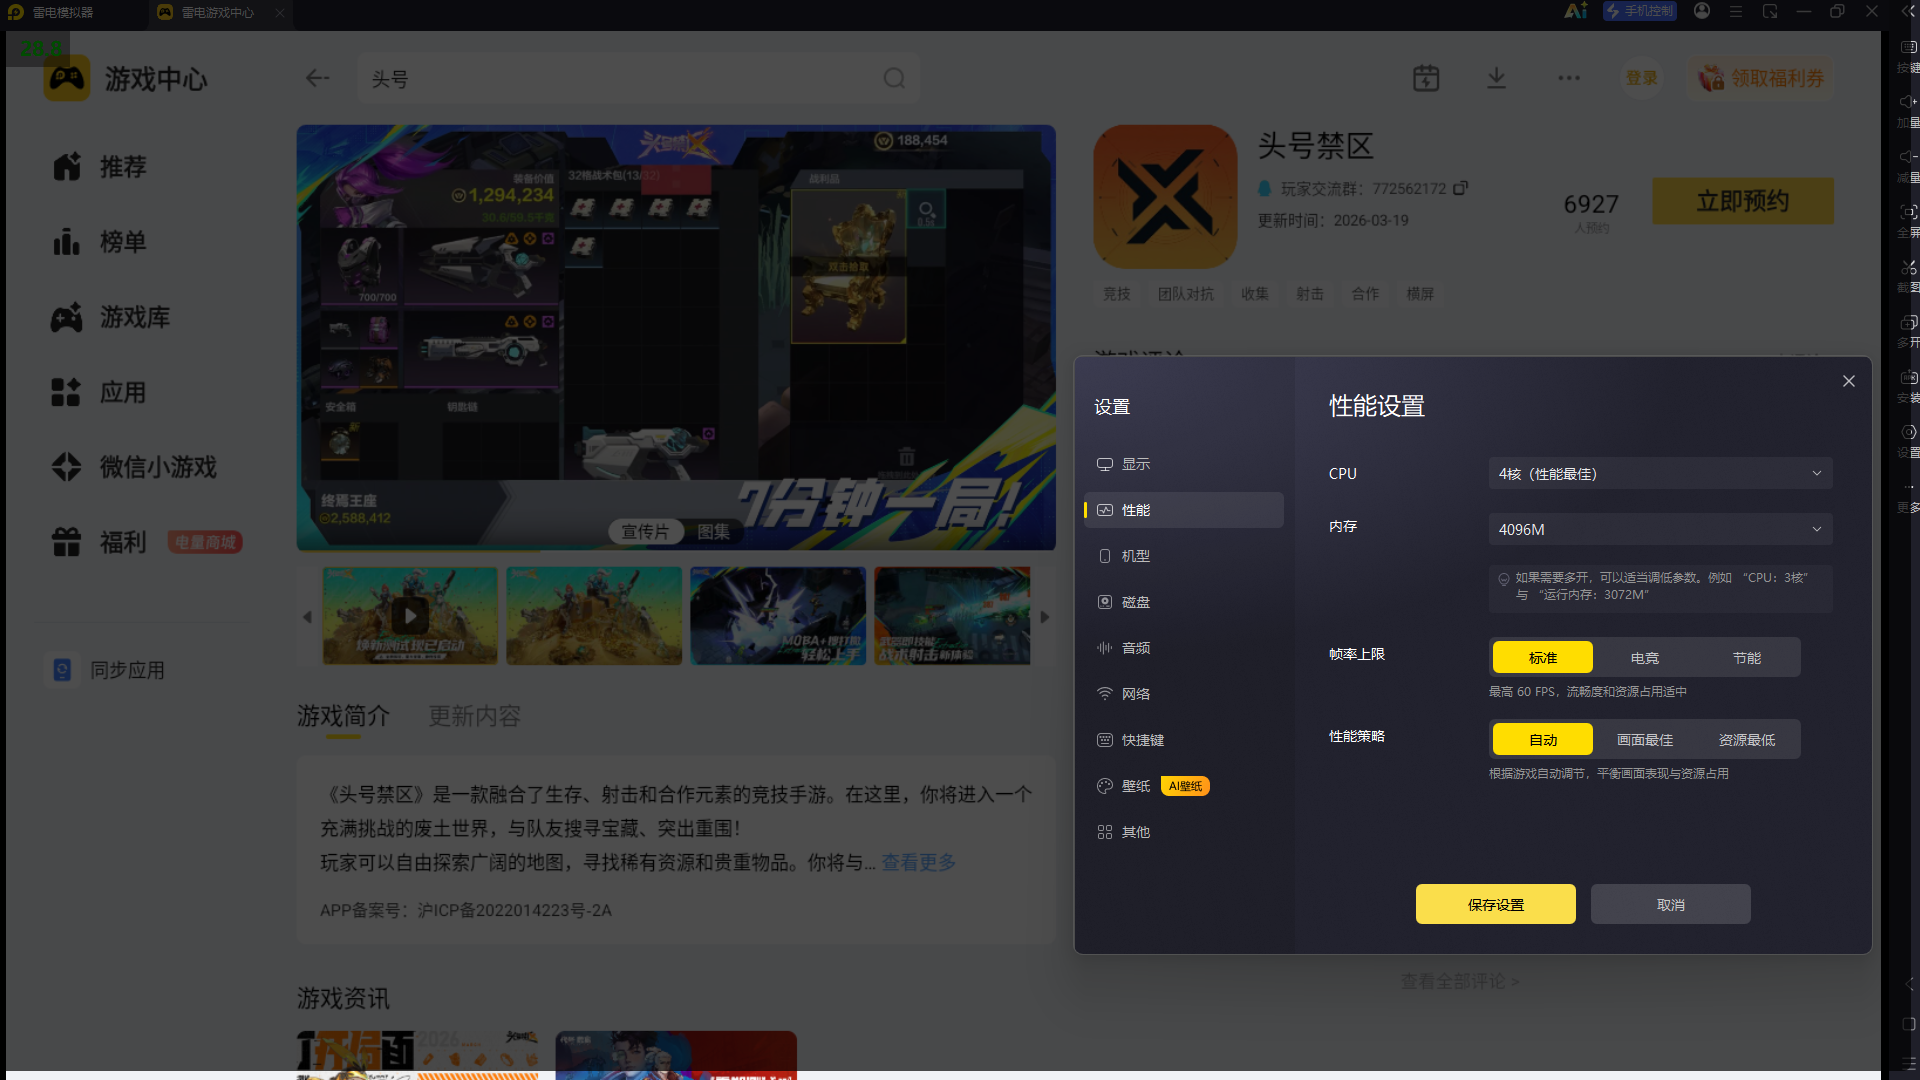
Task: Switch to 更新内容 tab
Action: (475, 716)
